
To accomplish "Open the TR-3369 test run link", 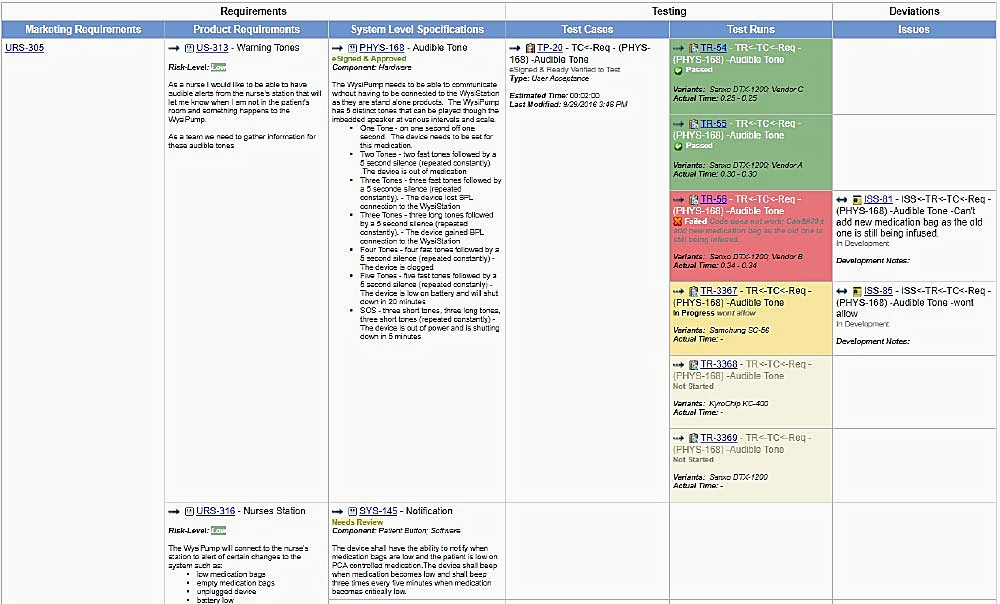I will pyautogui.click(x=718, y=438).
